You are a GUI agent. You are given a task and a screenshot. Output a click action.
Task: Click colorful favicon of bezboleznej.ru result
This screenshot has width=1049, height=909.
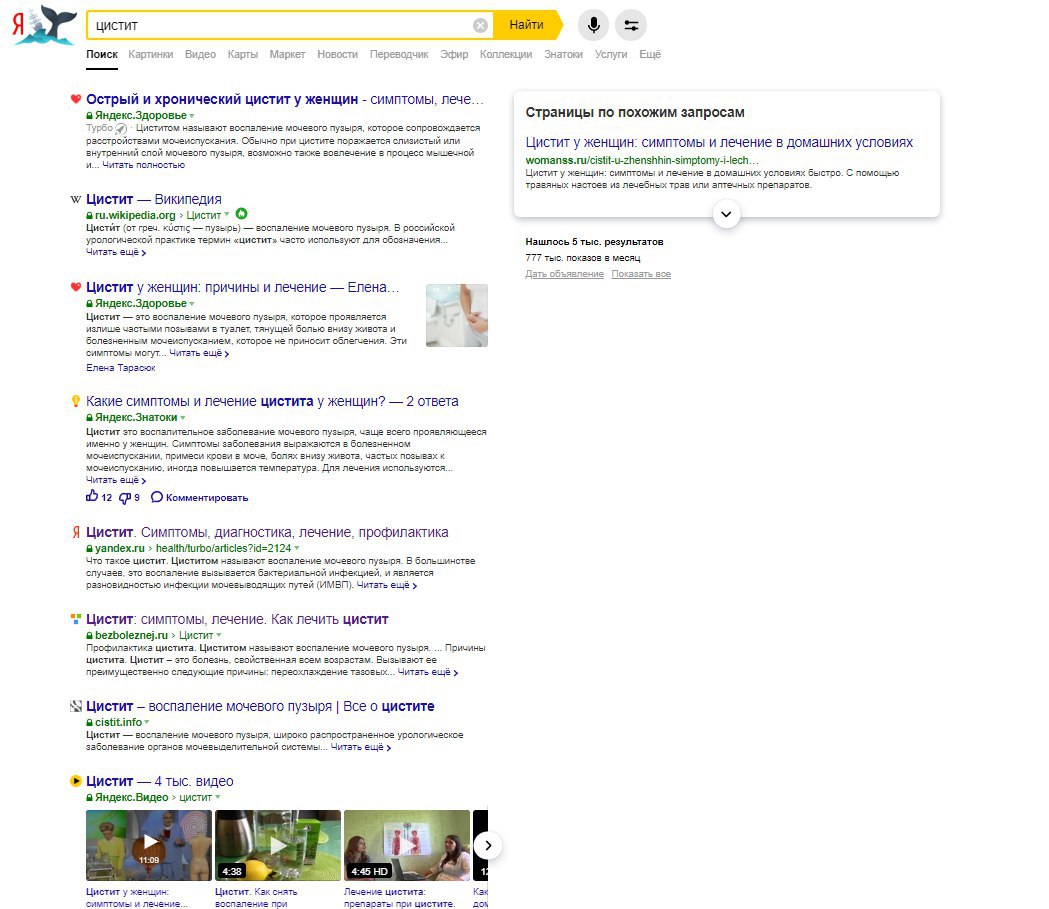tap(76, 619)
